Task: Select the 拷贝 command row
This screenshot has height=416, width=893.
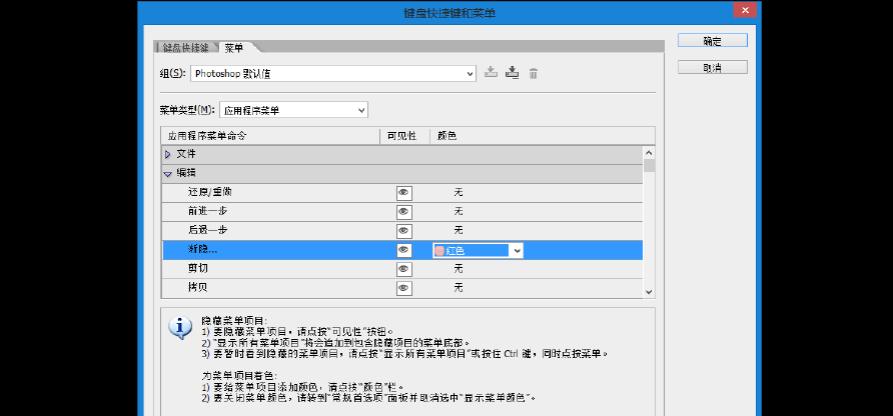Action: (x=403, y=288)
